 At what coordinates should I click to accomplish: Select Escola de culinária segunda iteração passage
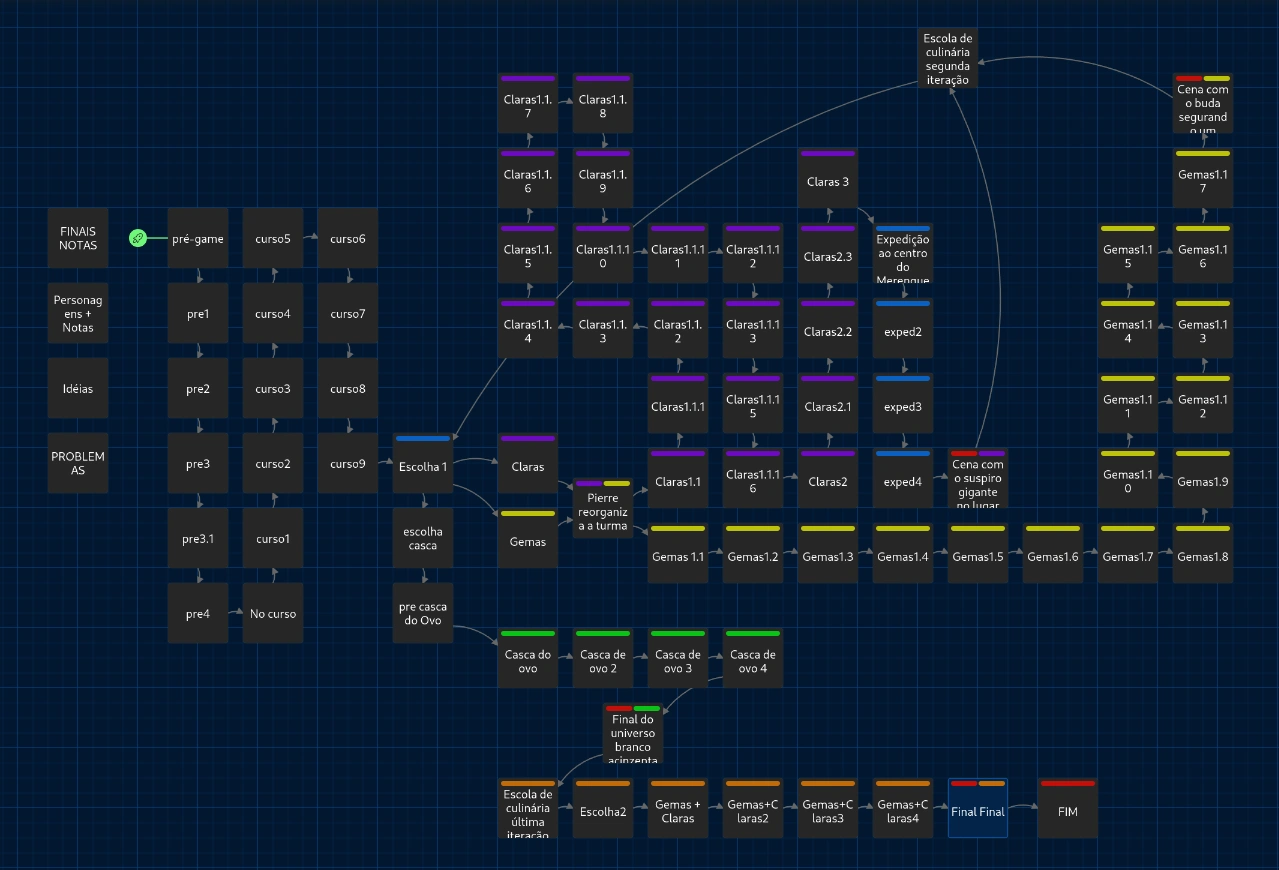click(x=948, y=58)
